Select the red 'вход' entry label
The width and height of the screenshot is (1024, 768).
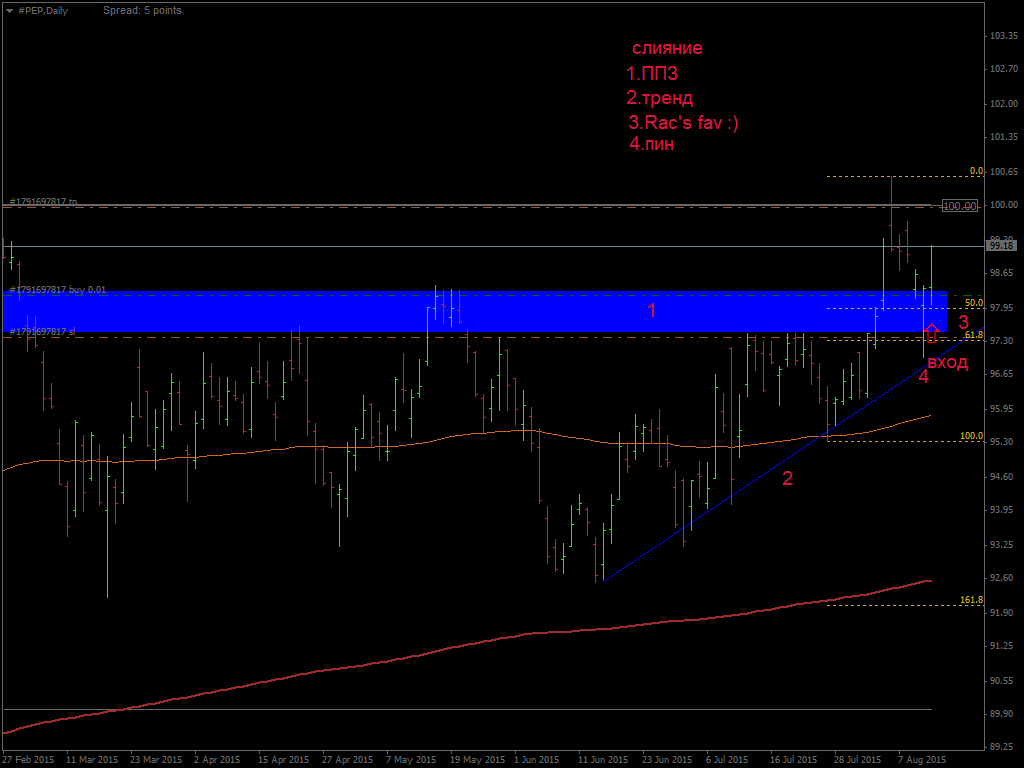coord(948,363)
